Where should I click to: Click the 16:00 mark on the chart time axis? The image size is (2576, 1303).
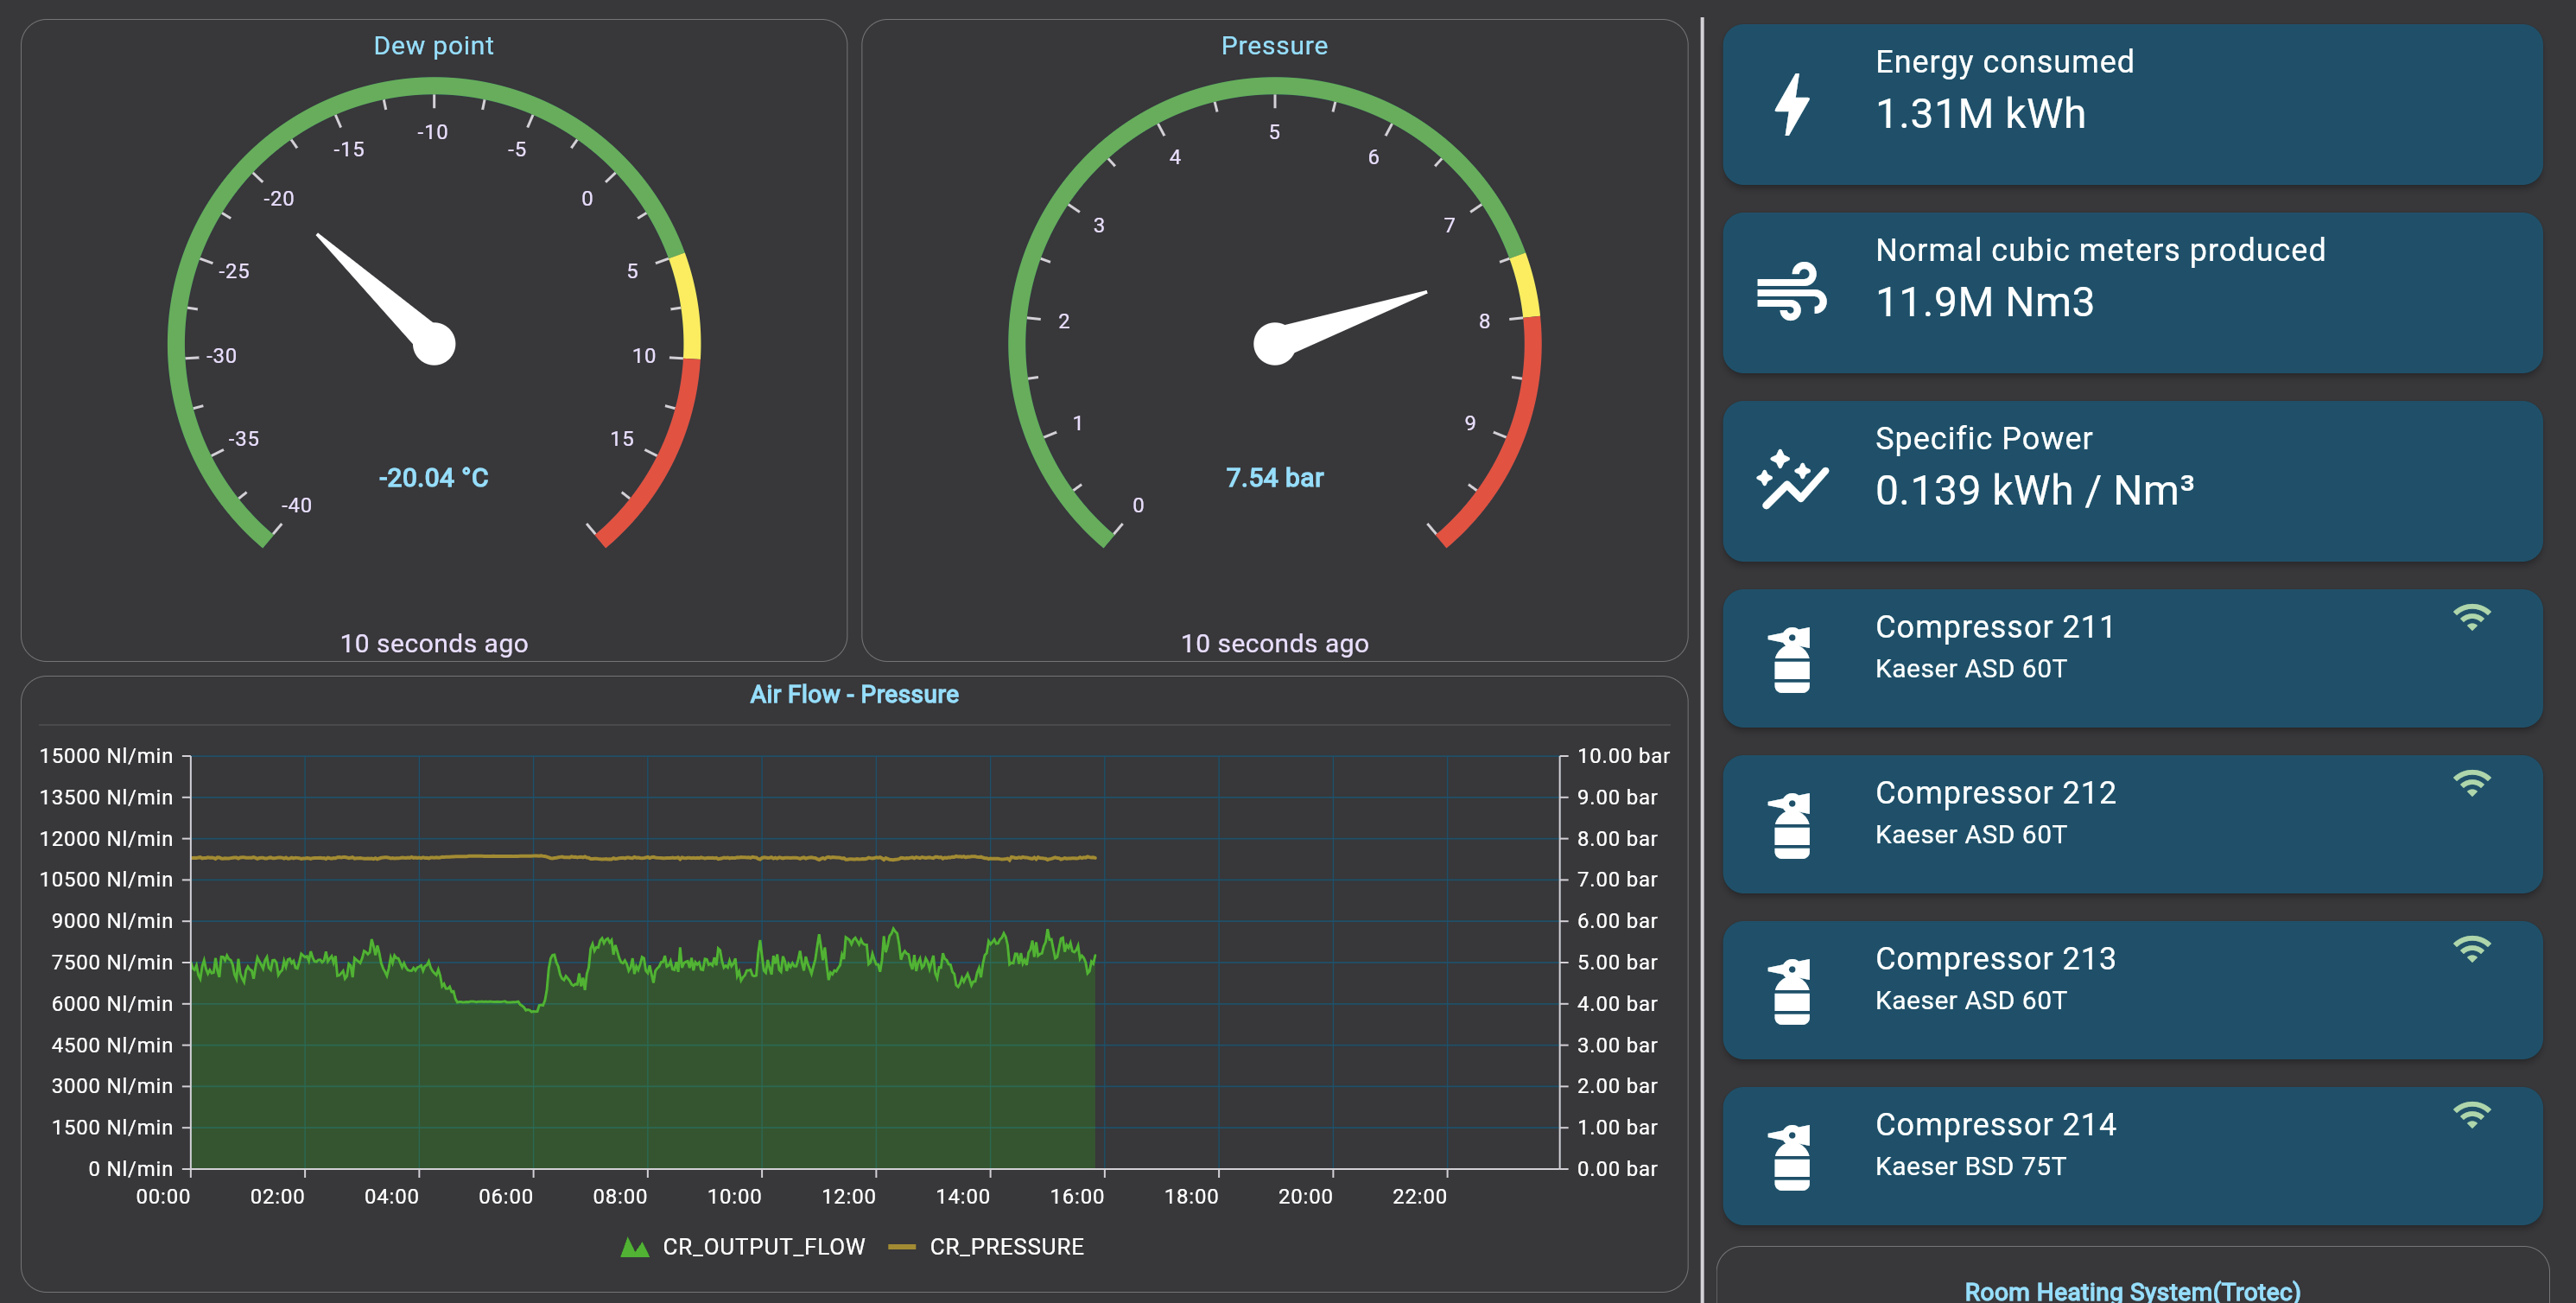(x=1077, y=1196)
